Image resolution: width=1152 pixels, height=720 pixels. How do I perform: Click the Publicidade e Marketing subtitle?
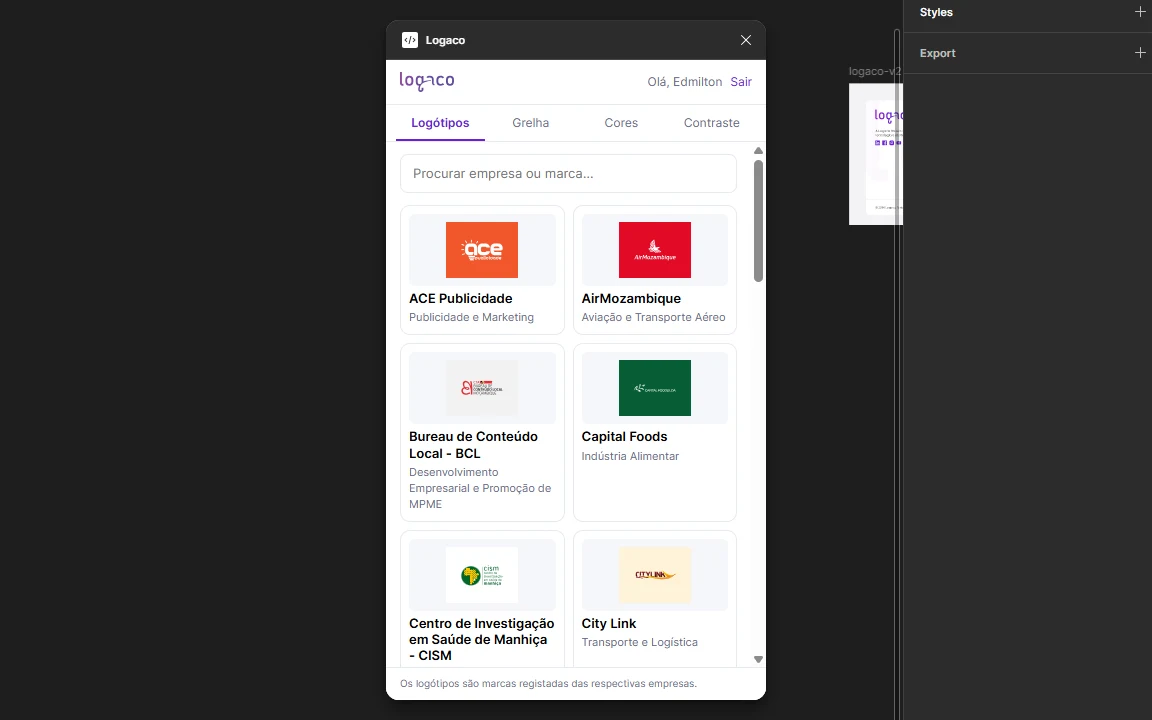click(x=472, y=317)
